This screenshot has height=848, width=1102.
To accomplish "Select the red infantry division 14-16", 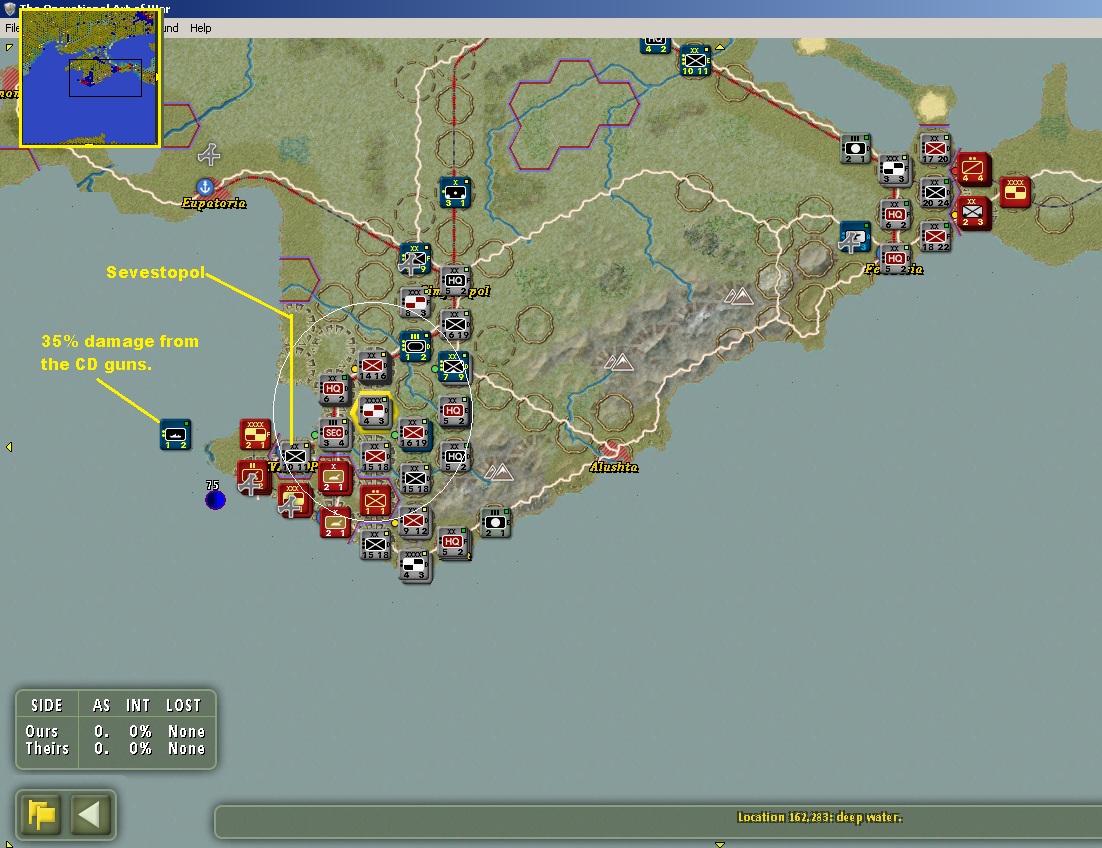I will coord(374,366).
